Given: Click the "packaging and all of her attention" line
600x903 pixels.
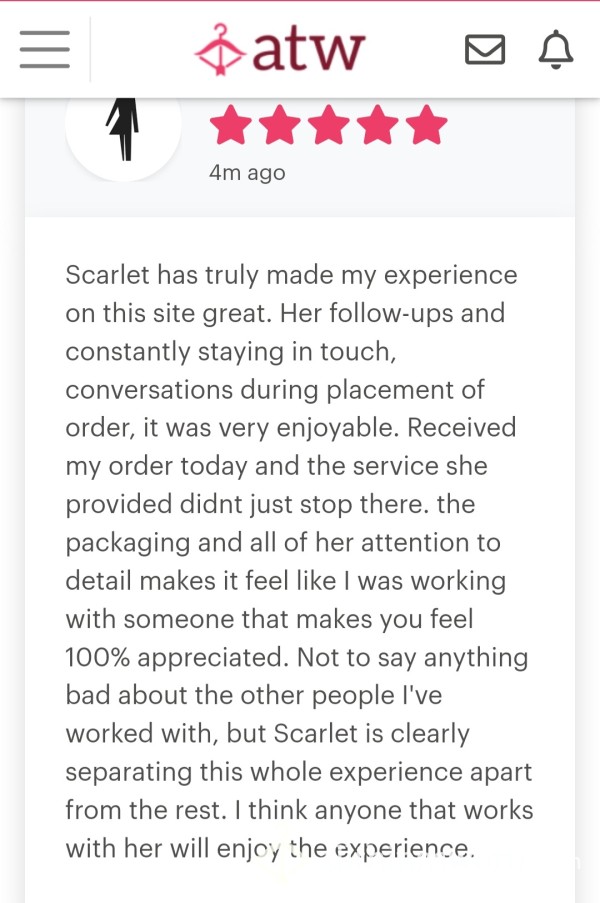Looking at the screenshot, I should pos(283,542).
